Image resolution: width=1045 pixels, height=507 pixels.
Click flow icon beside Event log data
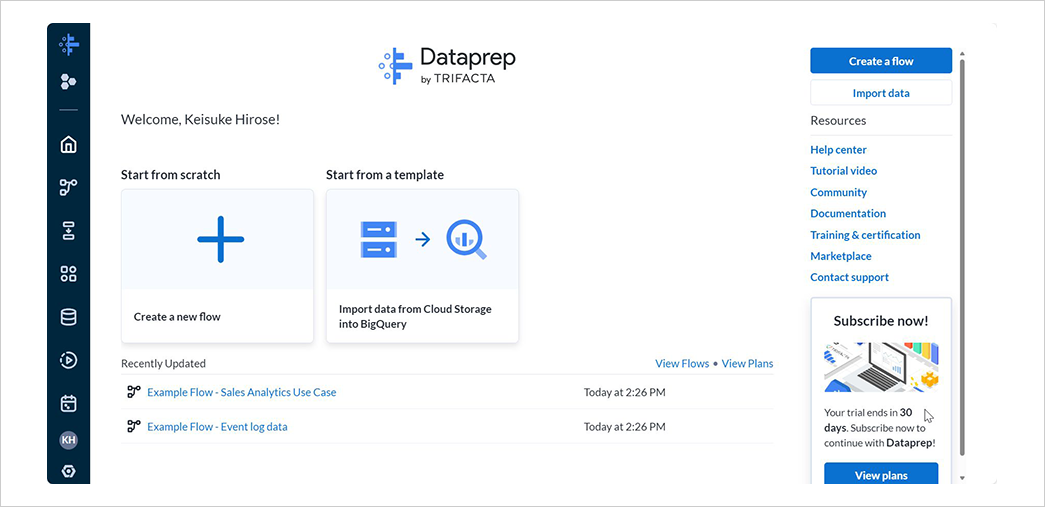point(134,426)
